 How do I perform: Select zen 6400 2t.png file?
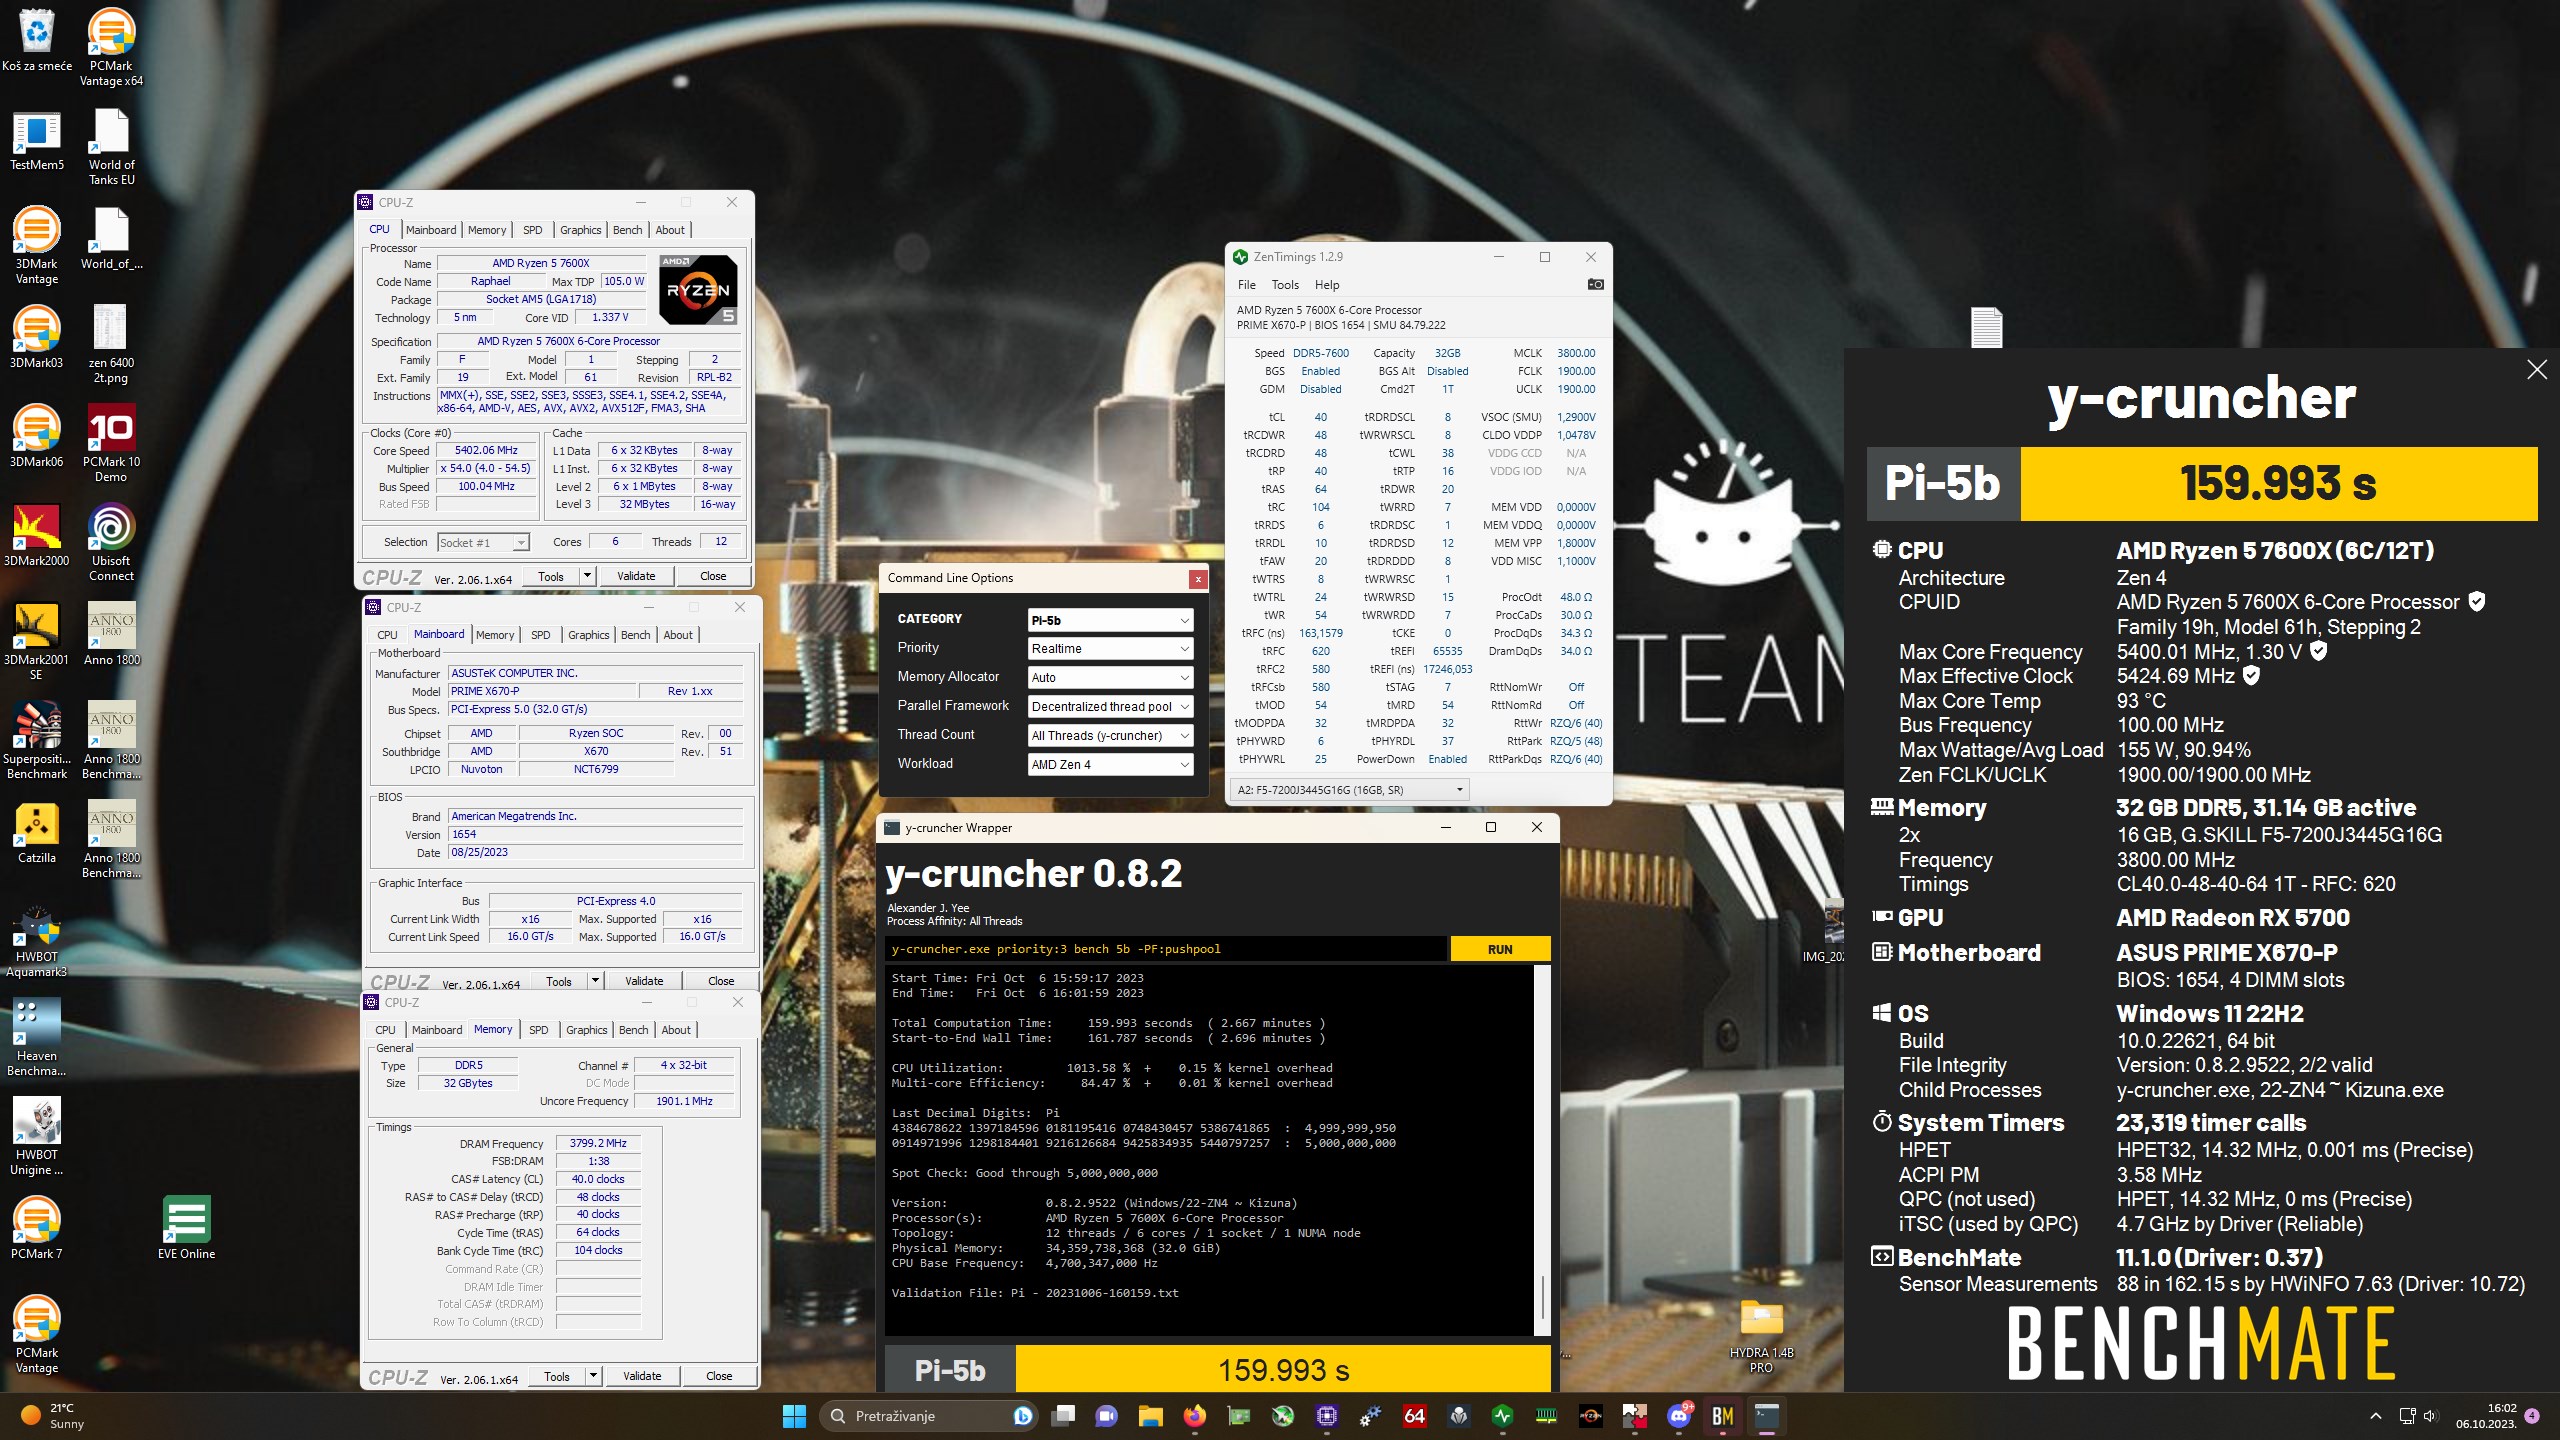(111, 344)
